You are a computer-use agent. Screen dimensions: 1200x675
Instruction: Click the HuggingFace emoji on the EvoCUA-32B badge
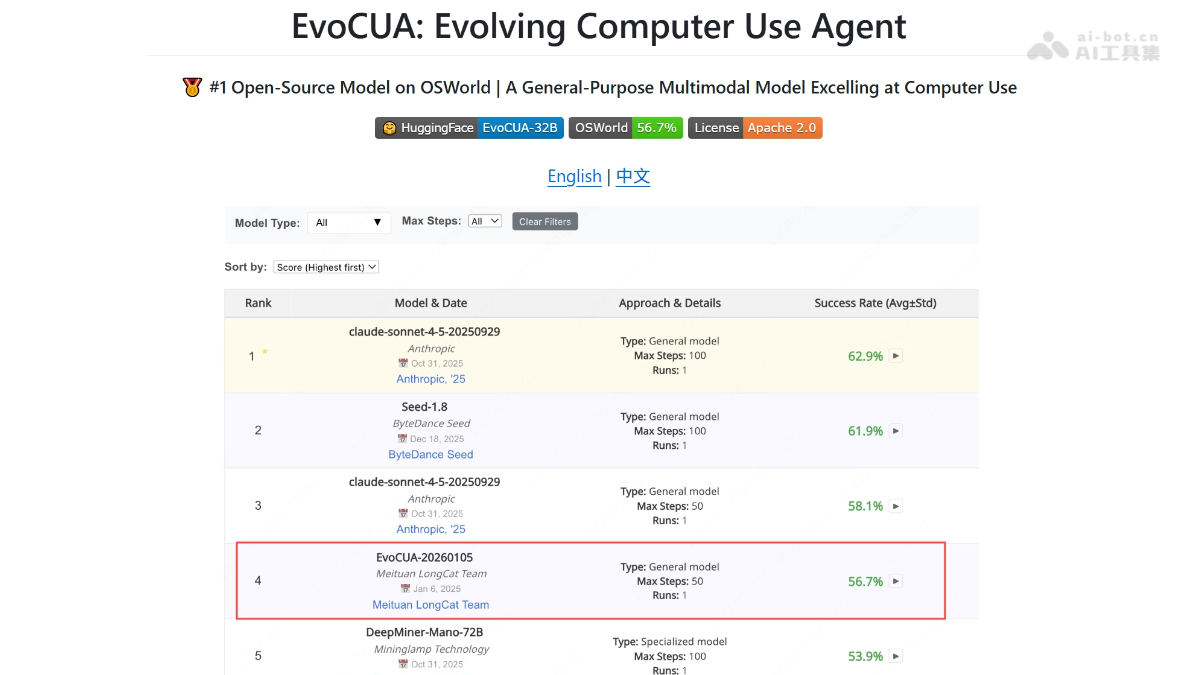point(389,127)
